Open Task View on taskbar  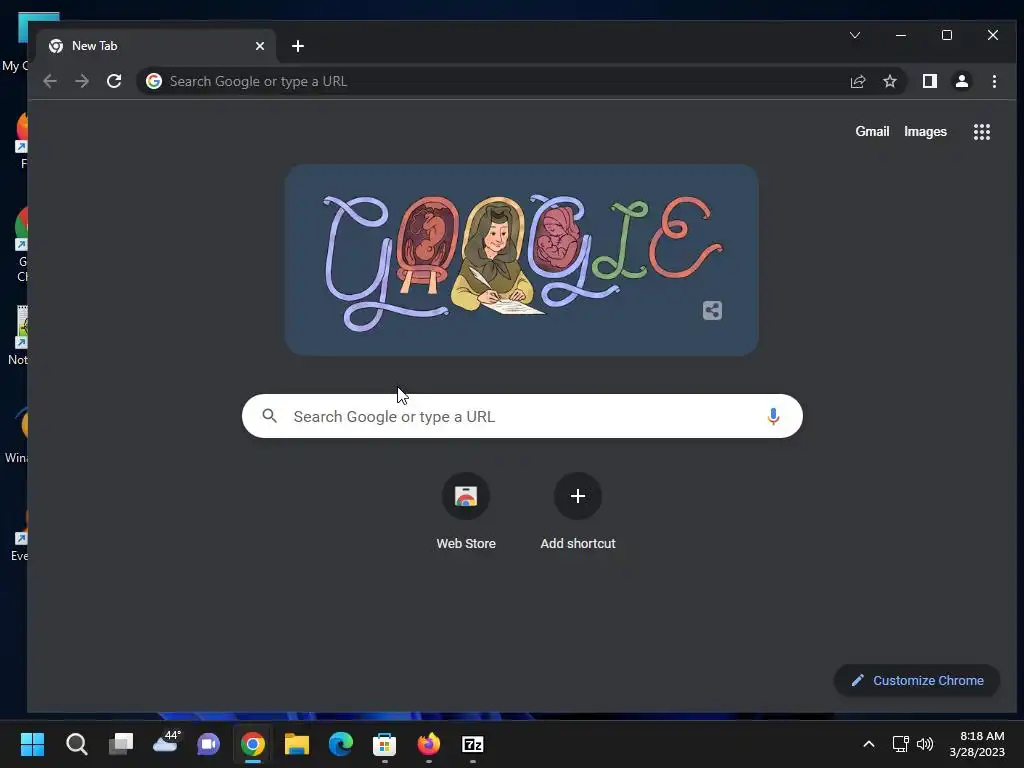tap(121, 744)
